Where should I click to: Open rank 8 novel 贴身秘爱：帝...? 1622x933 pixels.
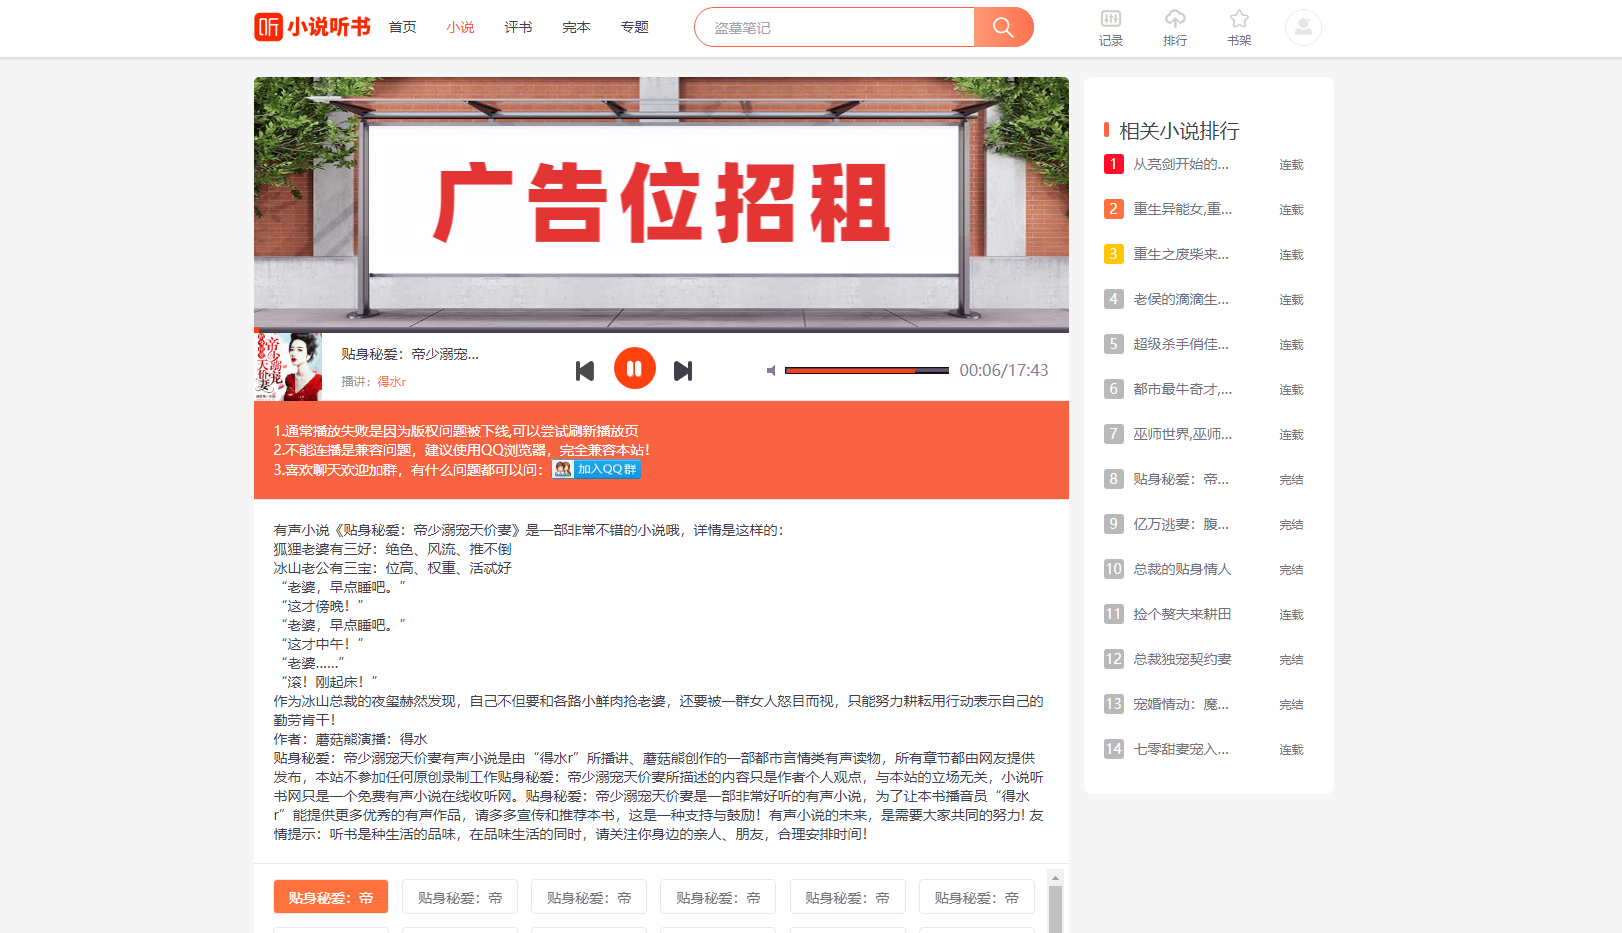tap(1181, 479)
